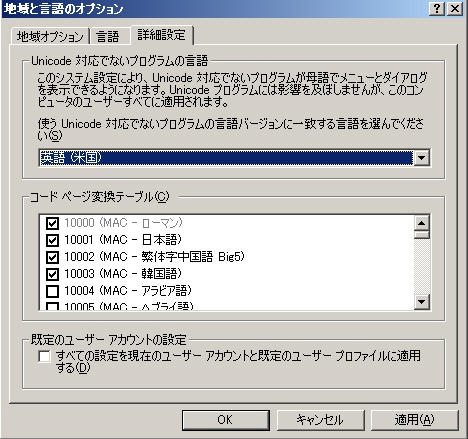
Task: Open the 英語 (米国) language dropdown arrow
Action: coord(422,158)
